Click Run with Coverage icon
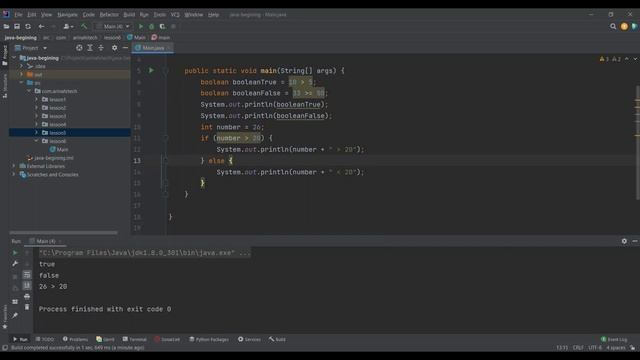Screen dimensions: 640x360 point(162,27)
